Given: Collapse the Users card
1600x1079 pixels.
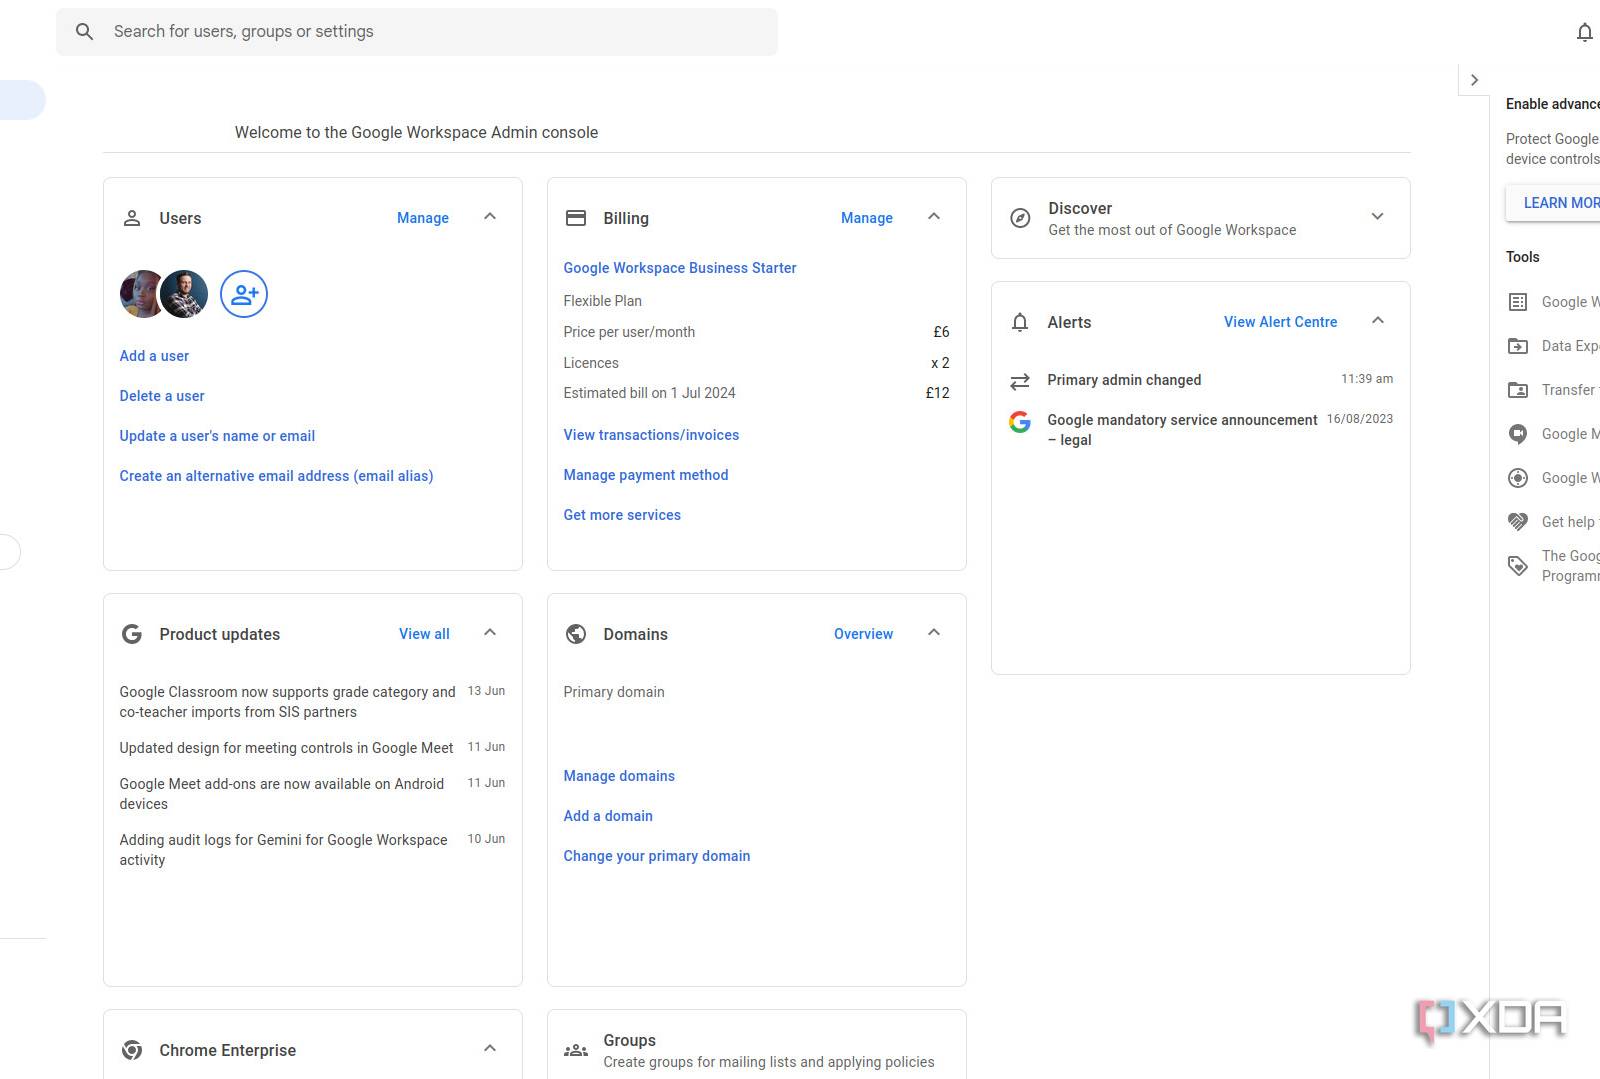Looking at the screenshot, I should [490, 217].
